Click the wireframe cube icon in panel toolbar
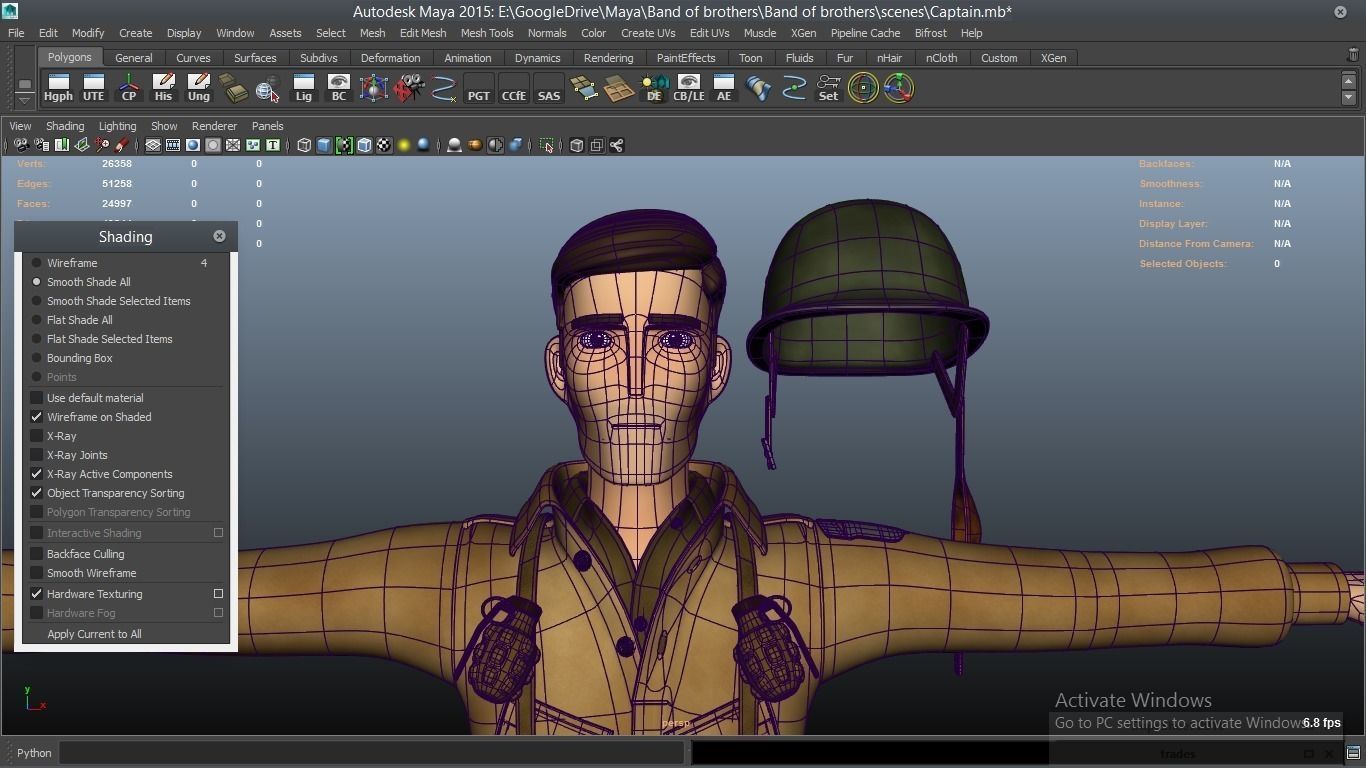The height and width of the screenshot is (768, 1366). (304, 145)
